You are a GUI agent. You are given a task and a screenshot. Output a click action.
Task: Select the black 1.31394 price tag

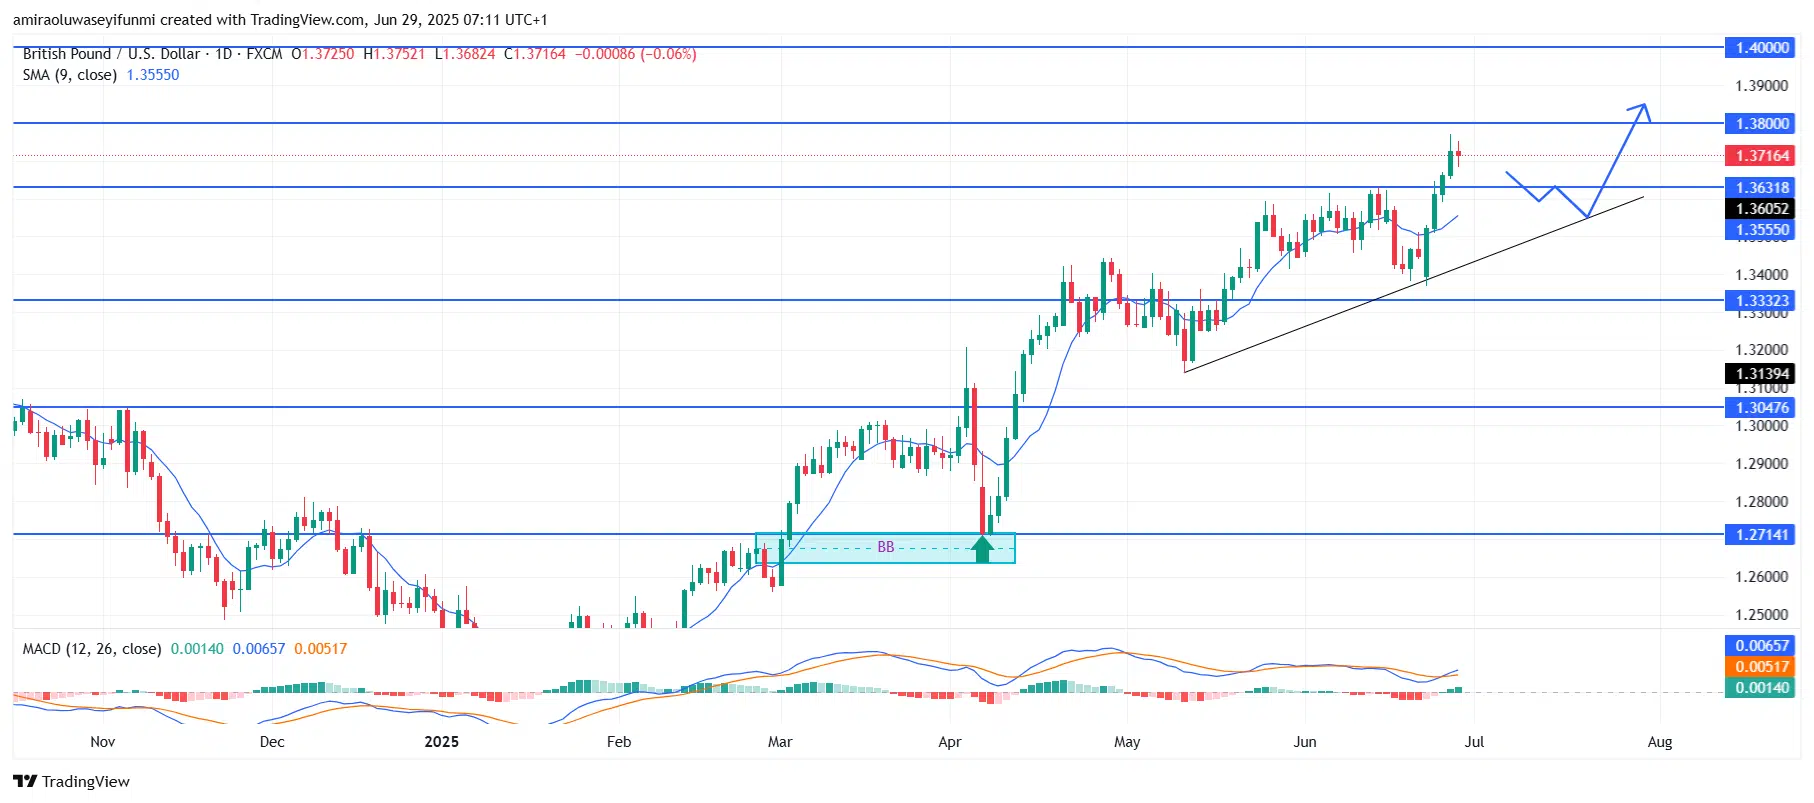point(1761,374)
